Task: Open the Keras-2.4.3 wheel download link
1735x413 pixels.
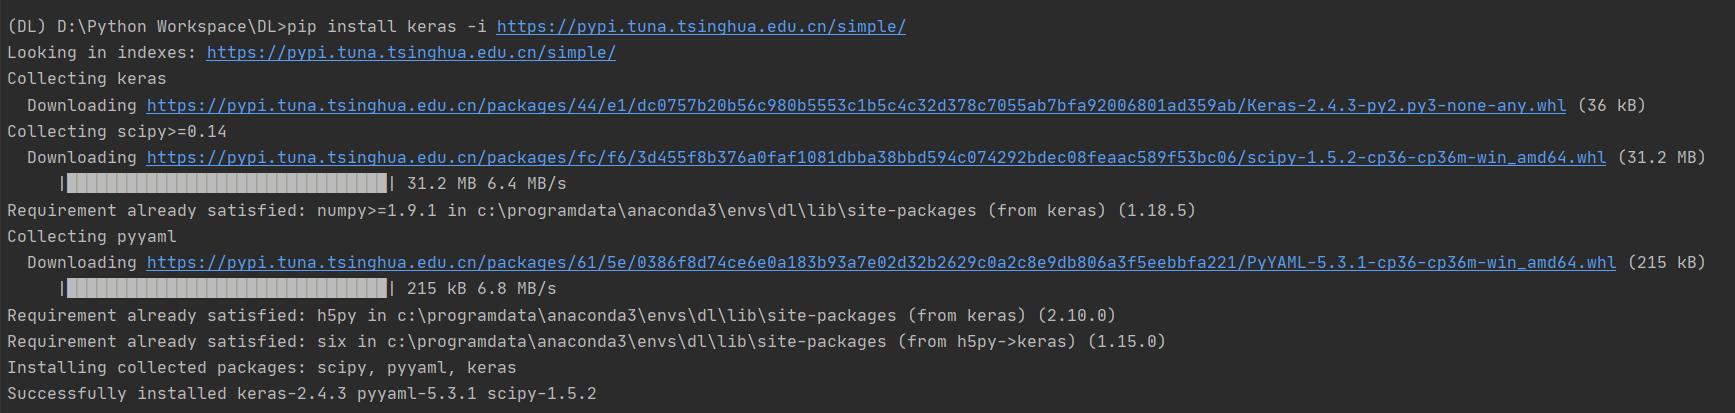Action: point(856,106)
